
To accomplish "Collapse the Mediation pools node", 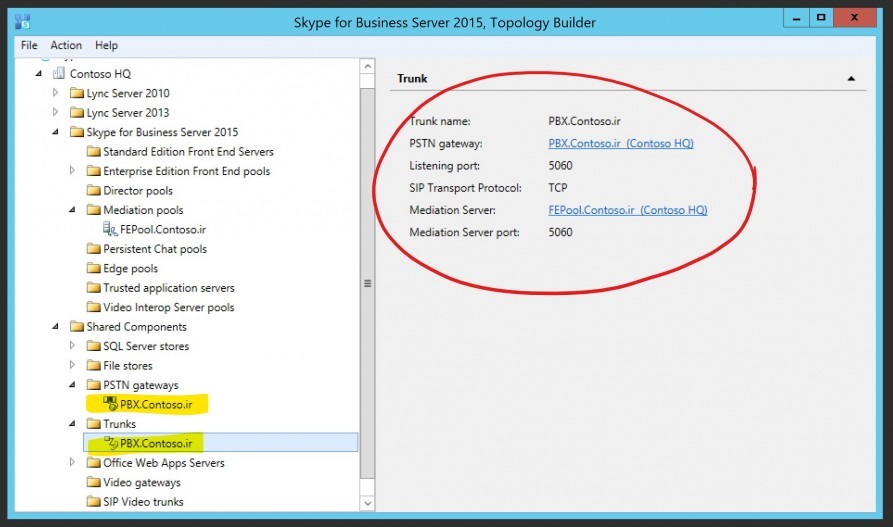I will pyautogui.click(x=72, y=210).
